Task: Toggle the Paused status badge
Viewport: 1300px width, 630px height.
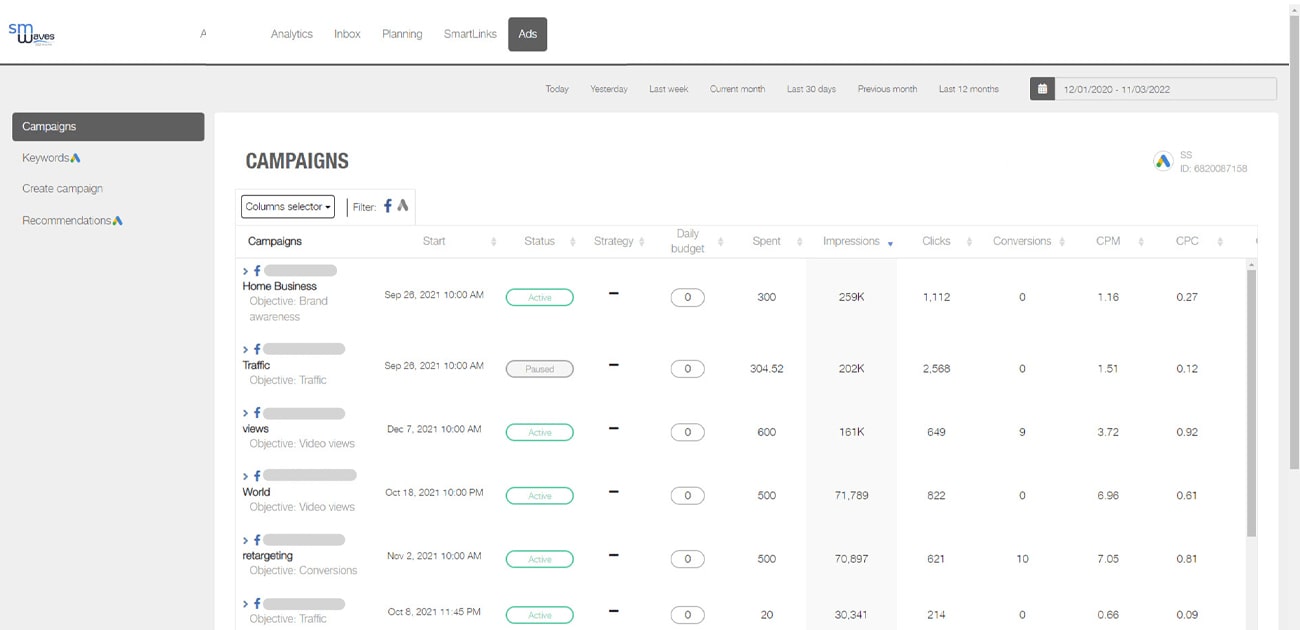Action: [x=539, y=369]
